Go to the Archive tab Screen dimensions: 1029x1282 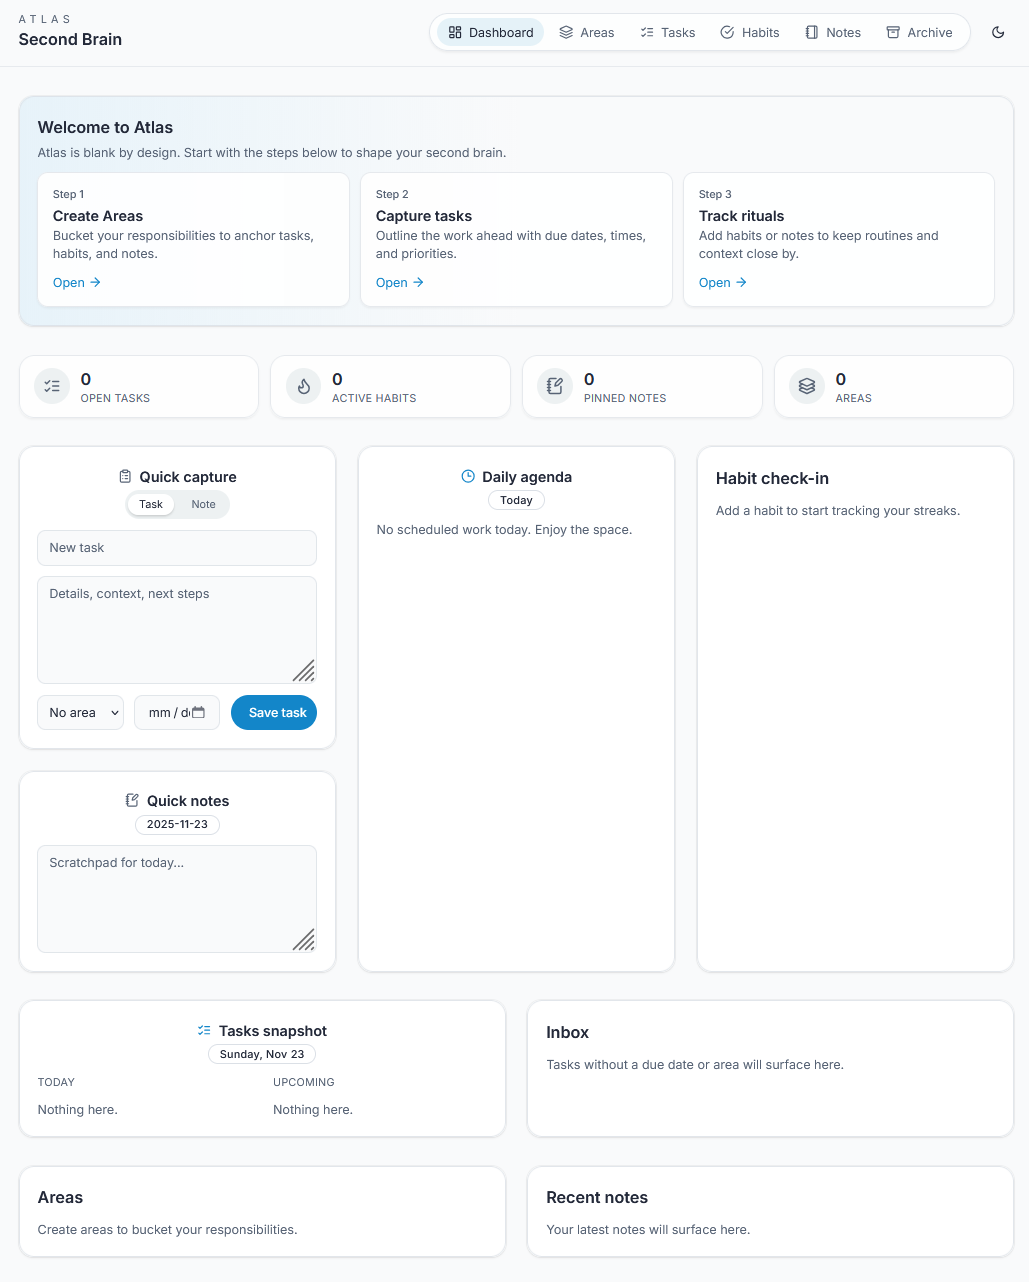point(918,32)
